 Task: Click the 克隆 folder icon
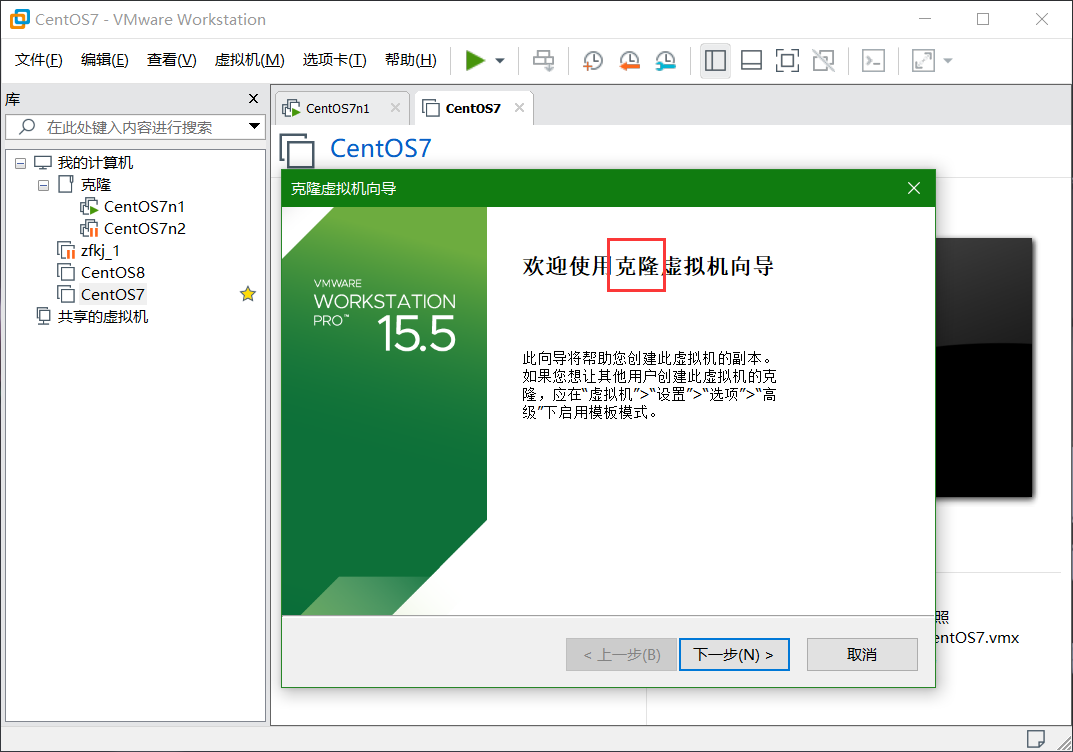click(66, 184)
